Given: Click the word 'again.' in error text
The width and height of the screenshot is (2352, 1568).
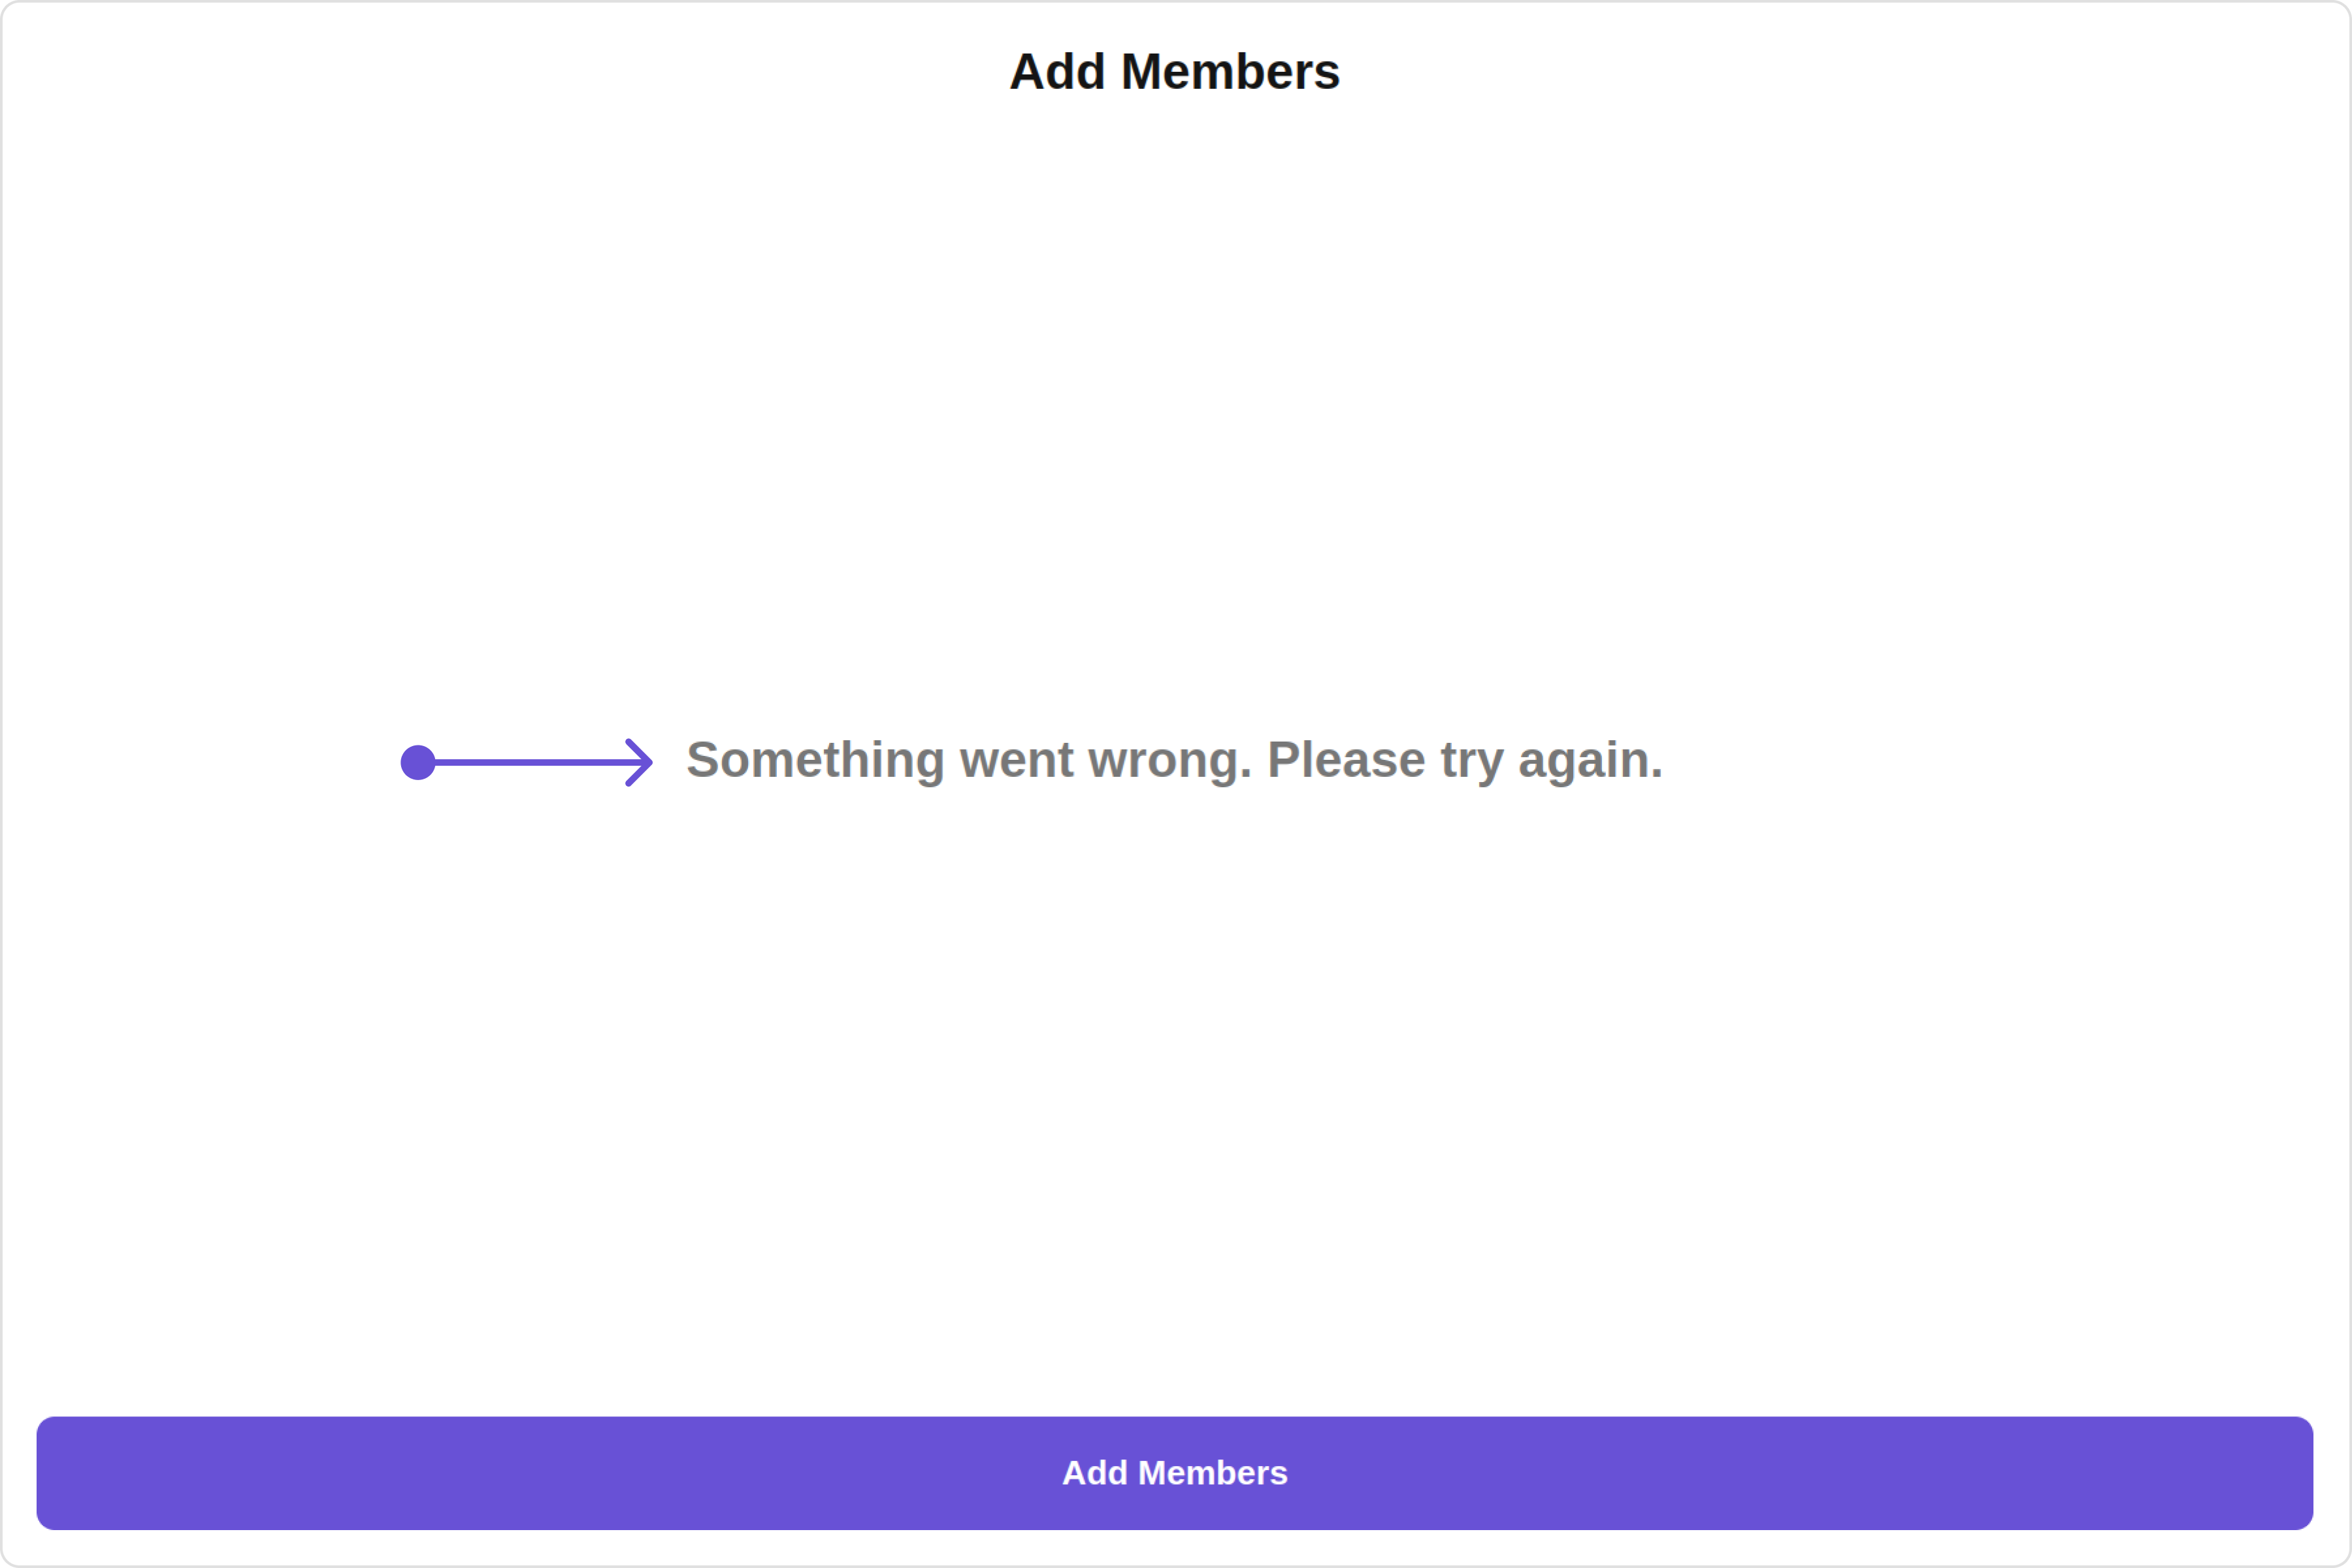Looking at the screenshot, I should (x=1590, y=761).
